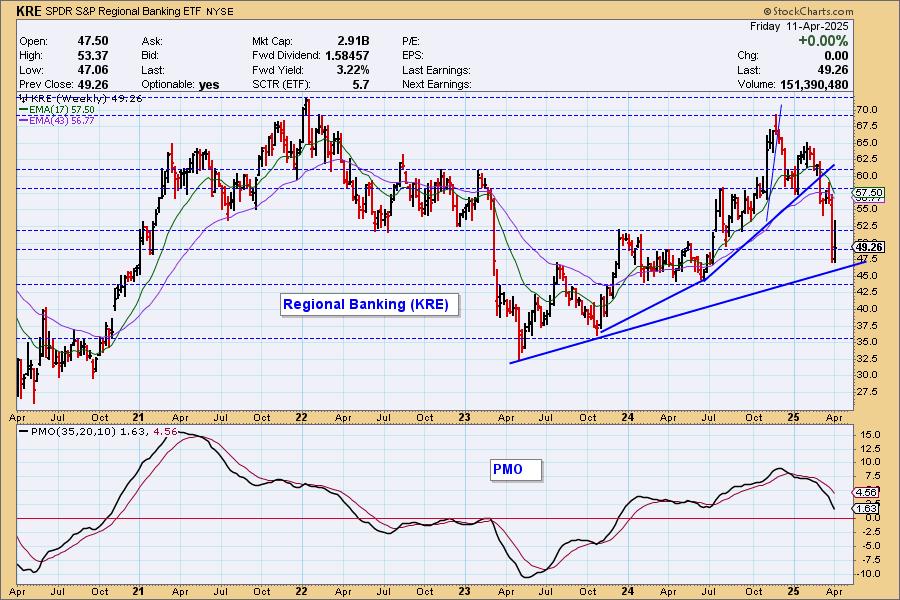Click the EMA(17) 57.50 legend entry
900x600 pixels.
point(57,110)
